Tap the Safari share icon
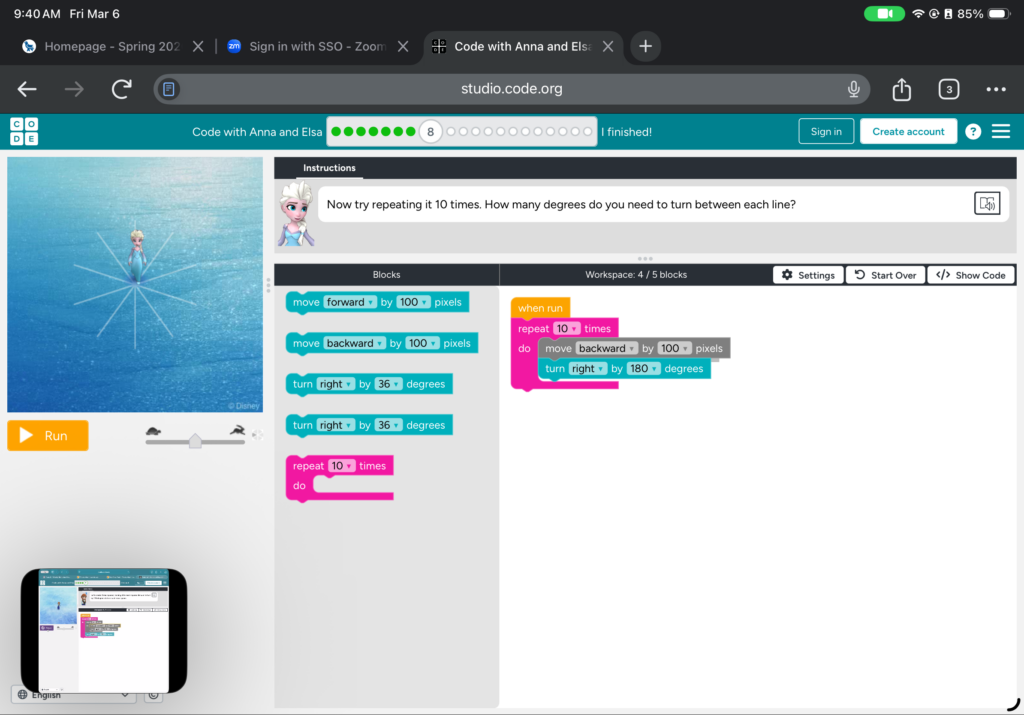The image size is (1024, 715). click(x=901, y=89)
